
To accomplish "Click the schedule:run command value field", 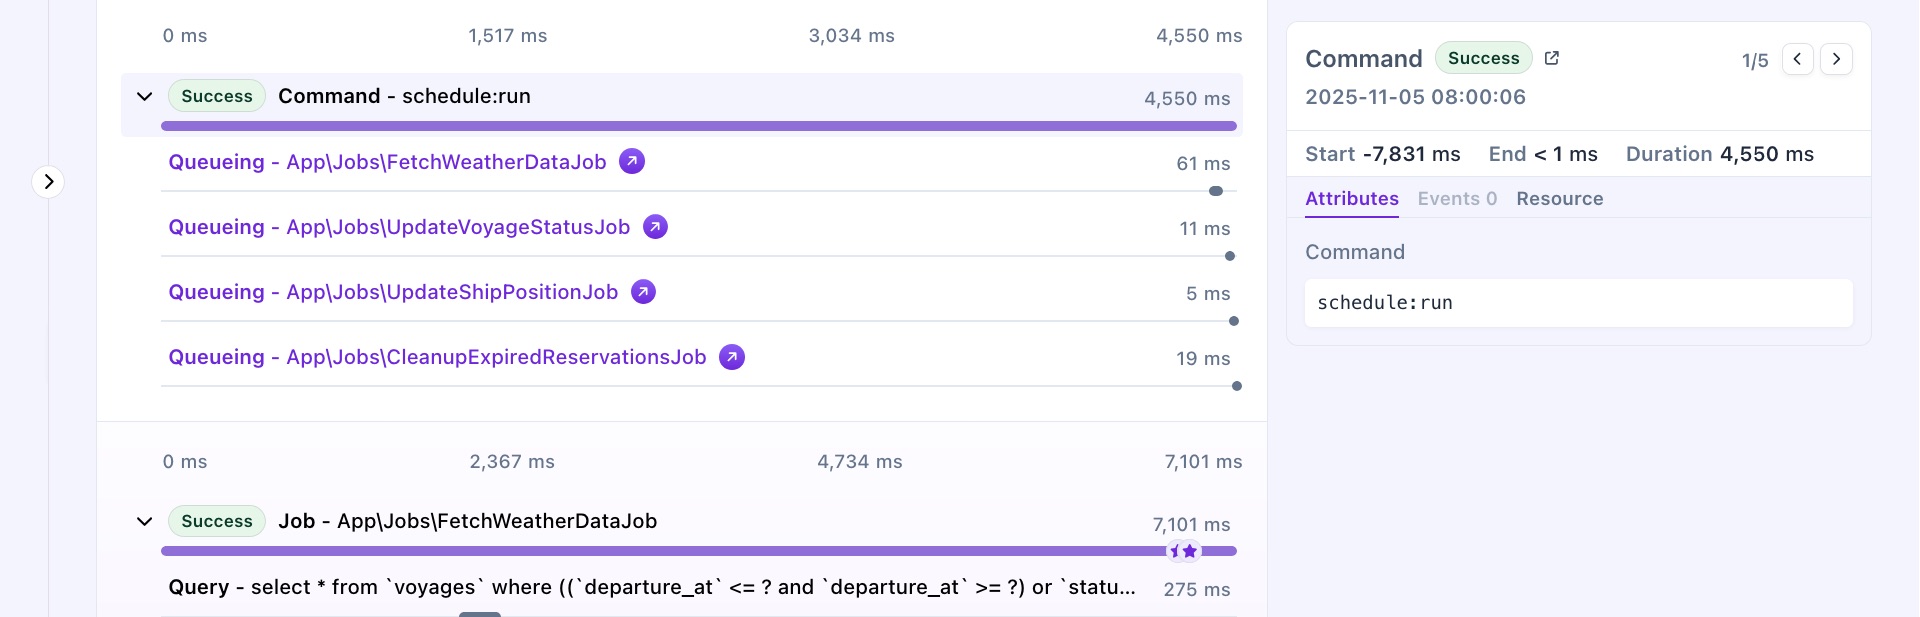I will coord(1578,303).
